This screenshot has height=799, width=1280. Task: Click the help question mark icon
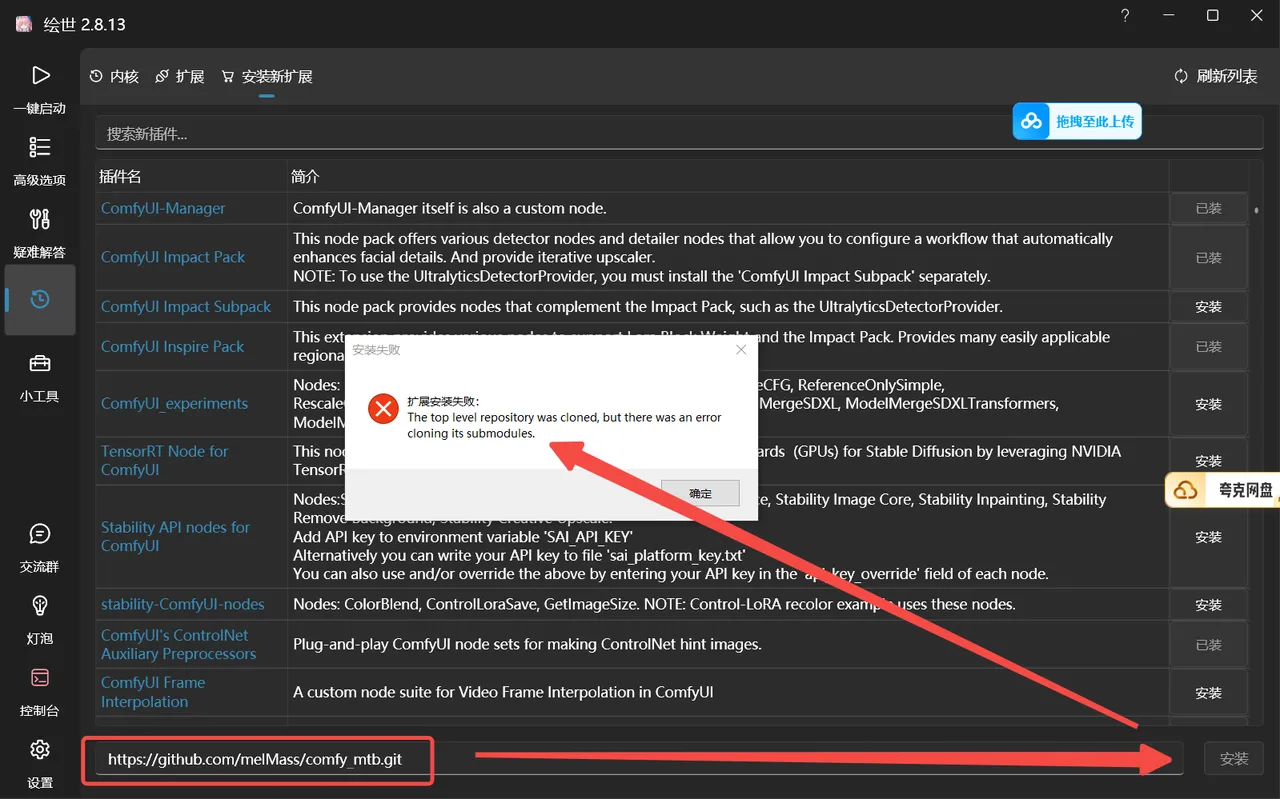1125,16
